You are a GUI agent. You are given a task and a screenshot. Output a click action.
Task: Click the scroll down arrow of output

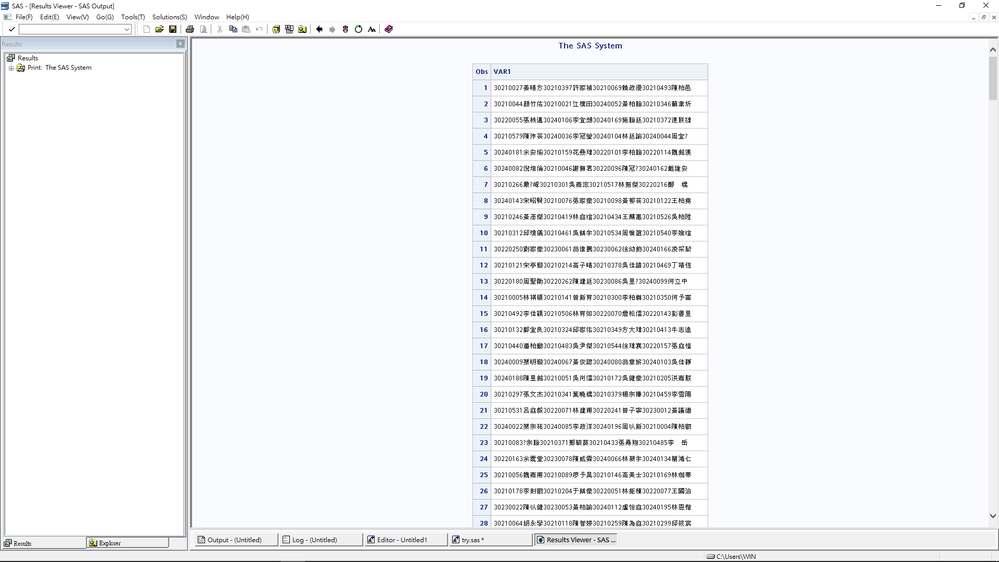pyautogui.click(x=993, y=516)
